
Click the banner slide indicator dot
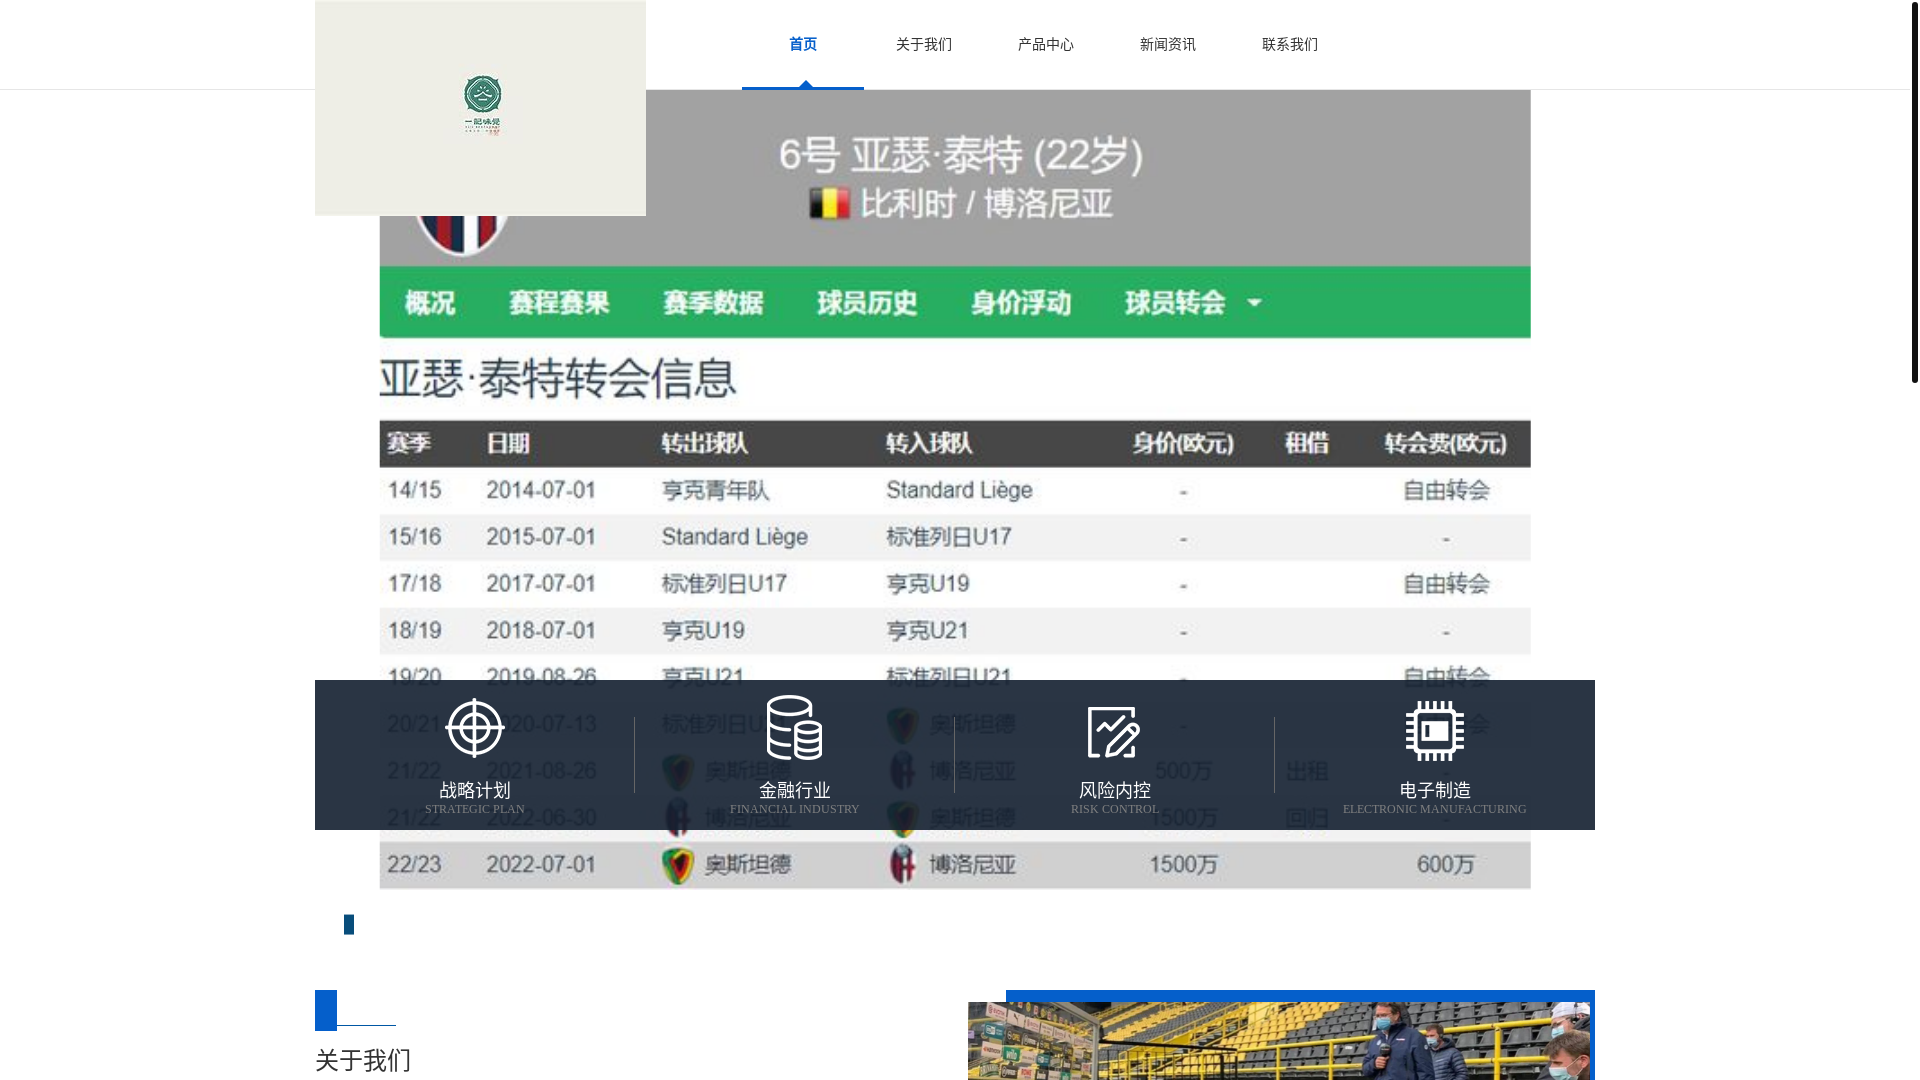[349, 924]
